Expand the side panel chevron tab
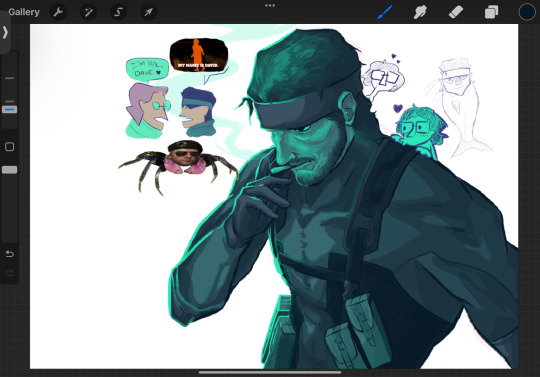This screenshot has height=377, width=540. [x=5, y=32]
